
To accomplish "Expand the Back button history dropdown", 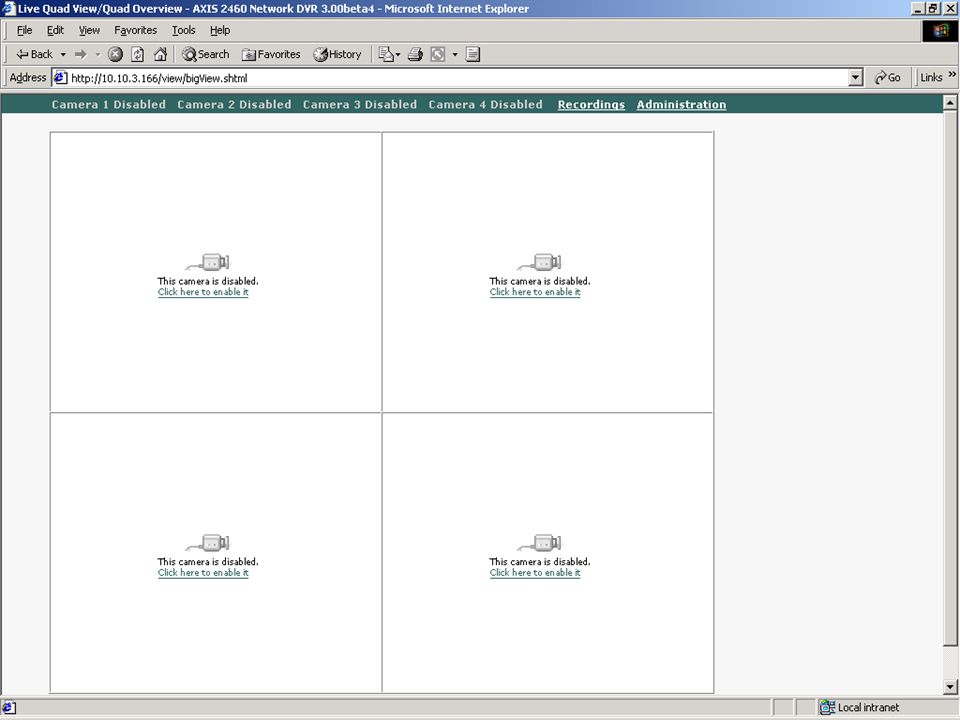I will [63, 54].
